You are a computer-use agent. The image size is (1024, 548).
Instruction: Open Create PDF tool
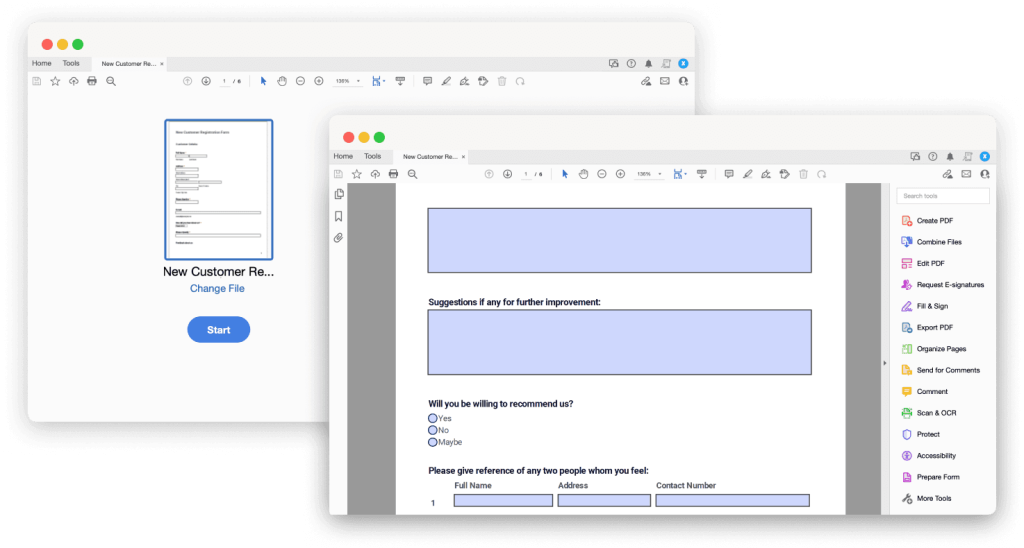coord(927,221)
